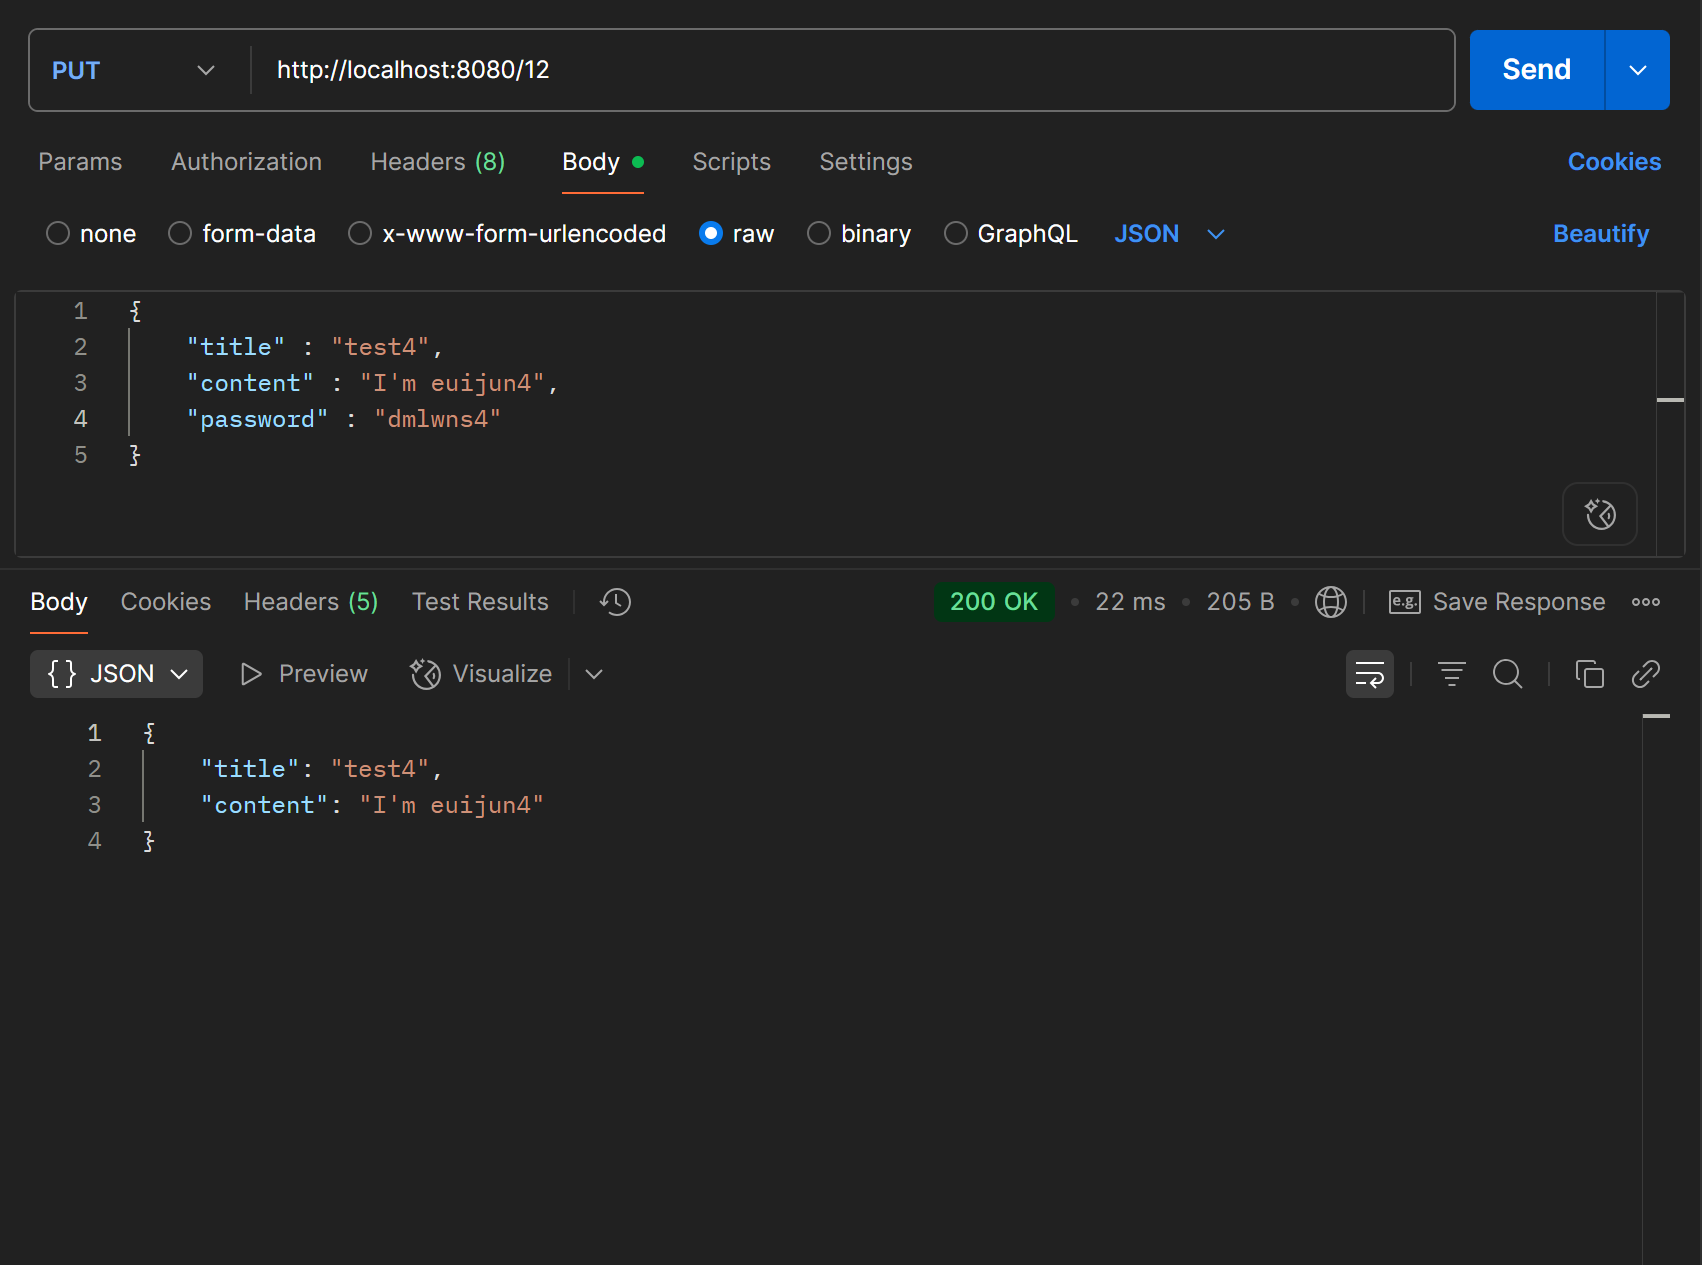Click the search response icon
Screen dimensions: 1702x1265
(1508, 674)
